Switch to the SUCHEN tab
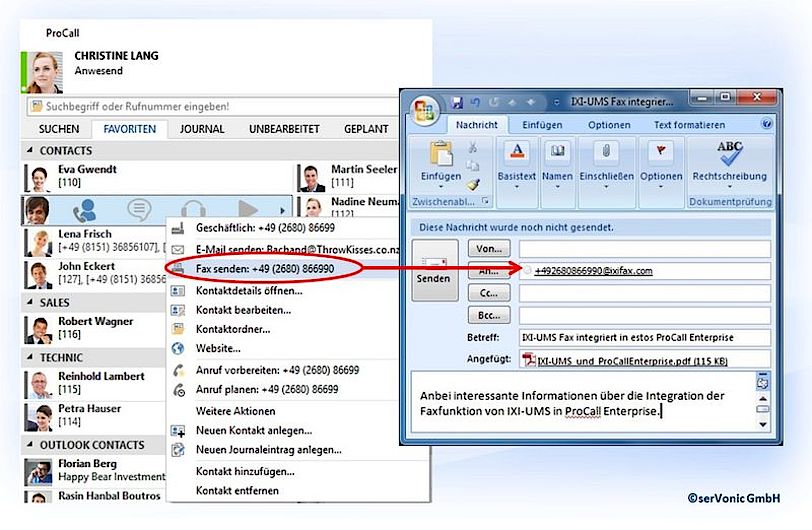812x530 pixels. click(59, 129)
